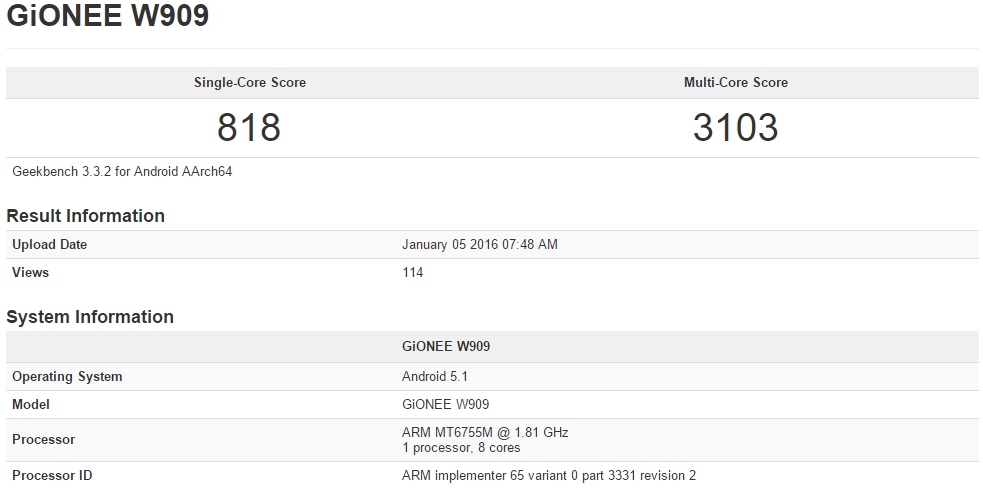Select the bold GiONEE W909 table header

point(446,346)
